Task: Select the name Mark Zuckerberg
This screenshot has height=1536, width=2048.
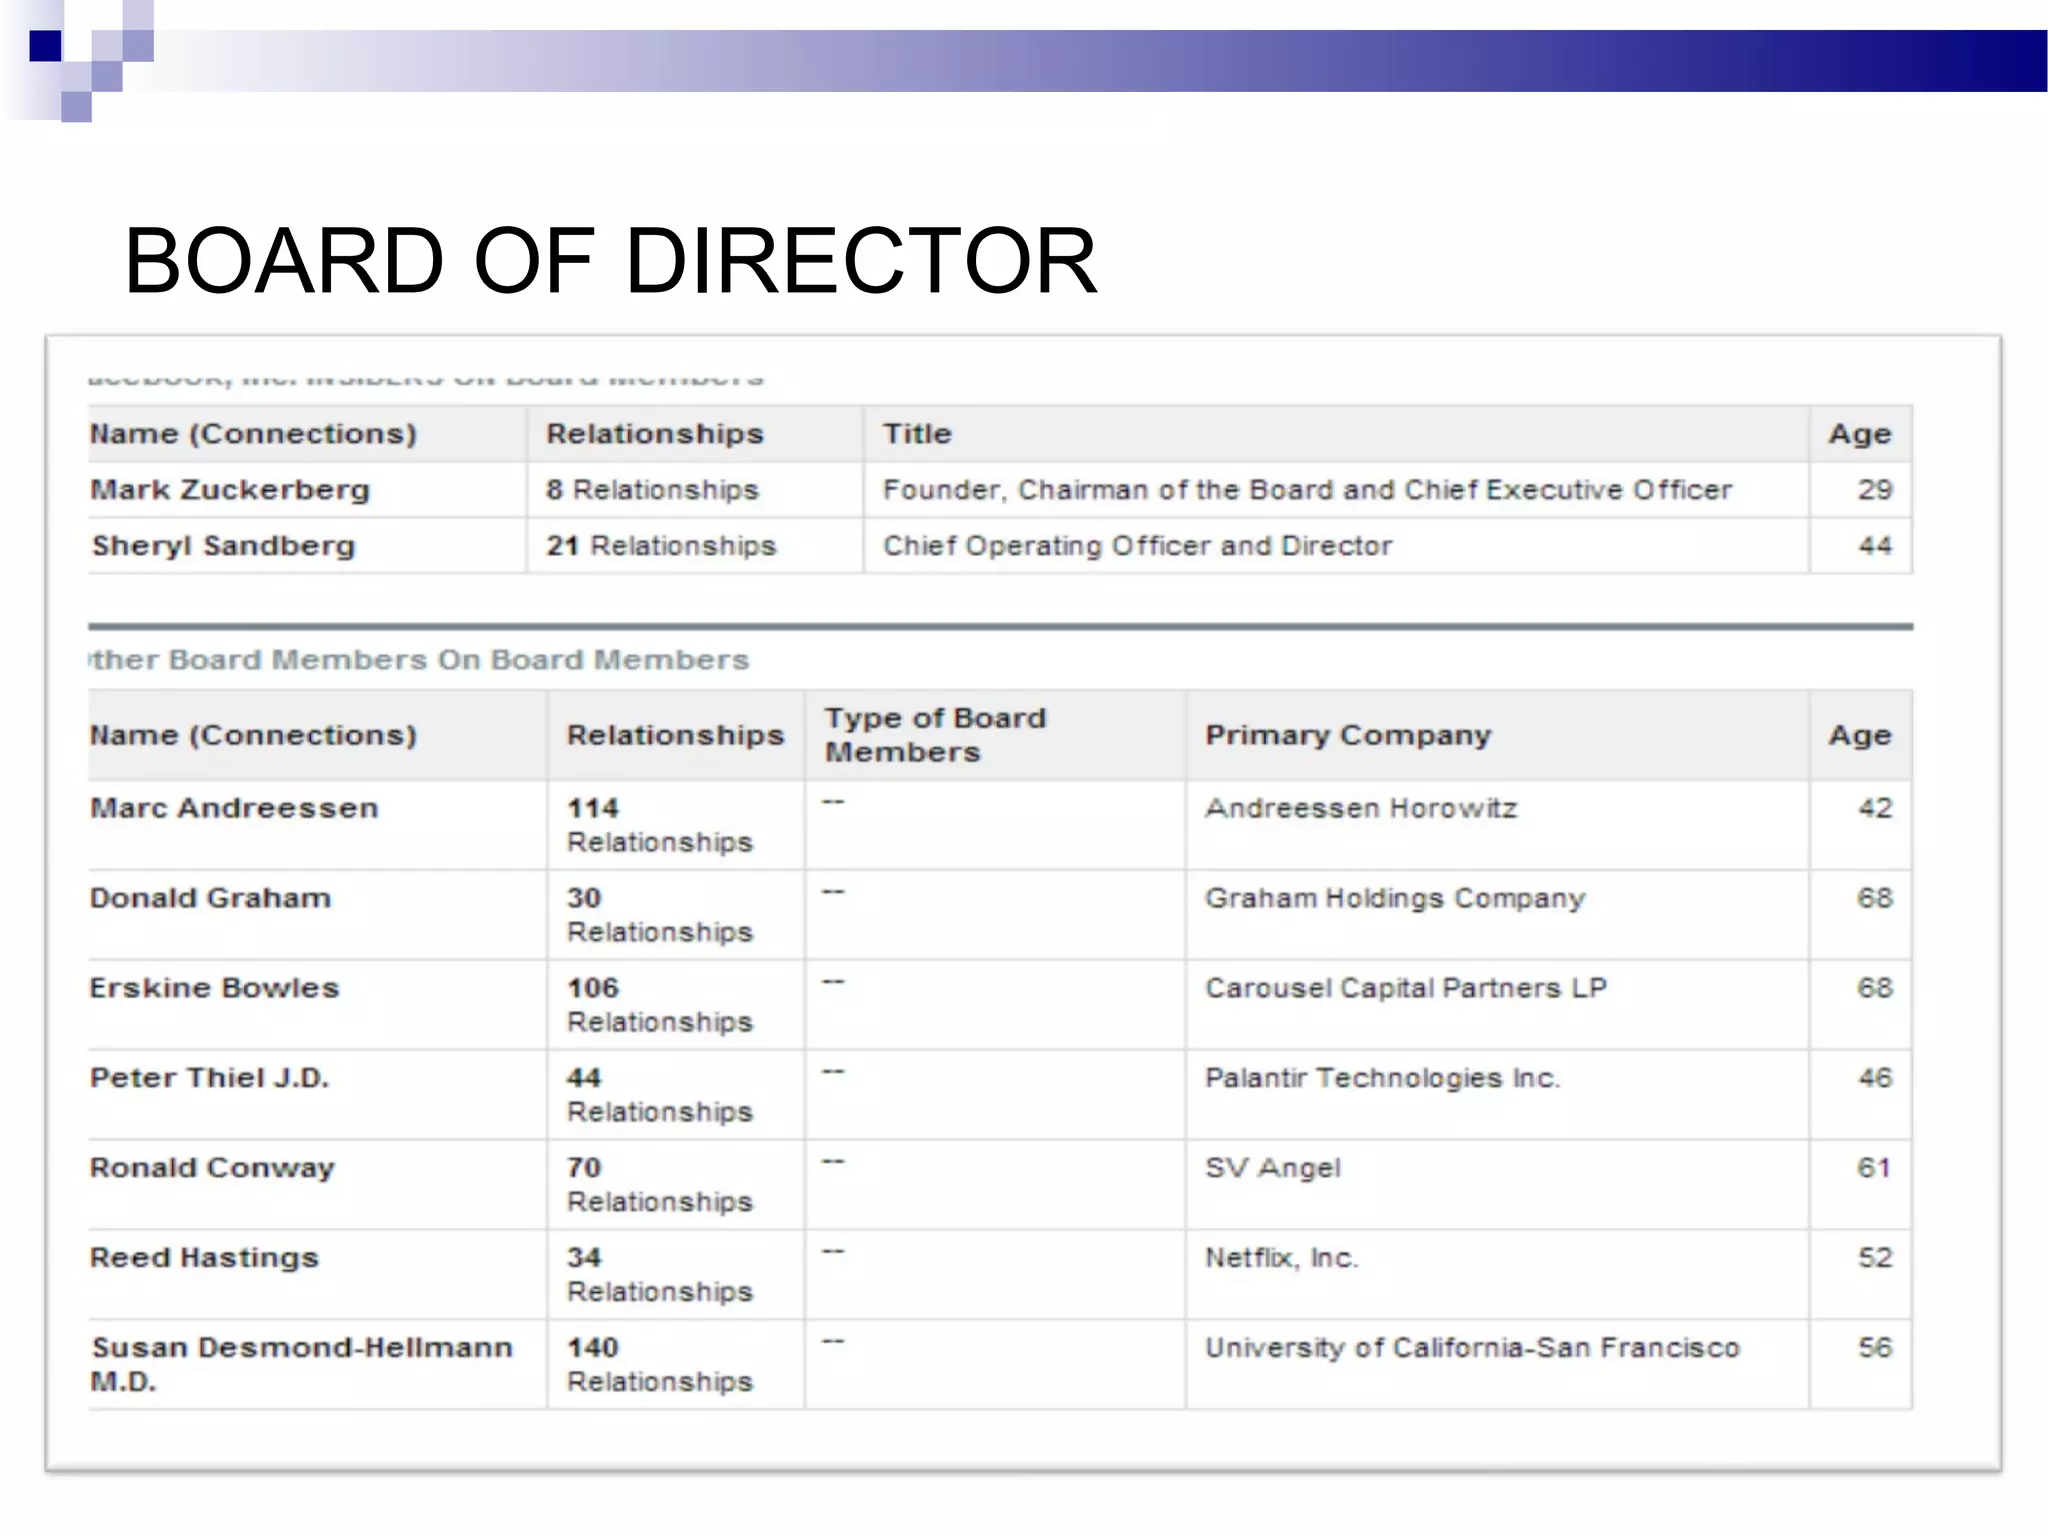Action: [x=230, y=490]
